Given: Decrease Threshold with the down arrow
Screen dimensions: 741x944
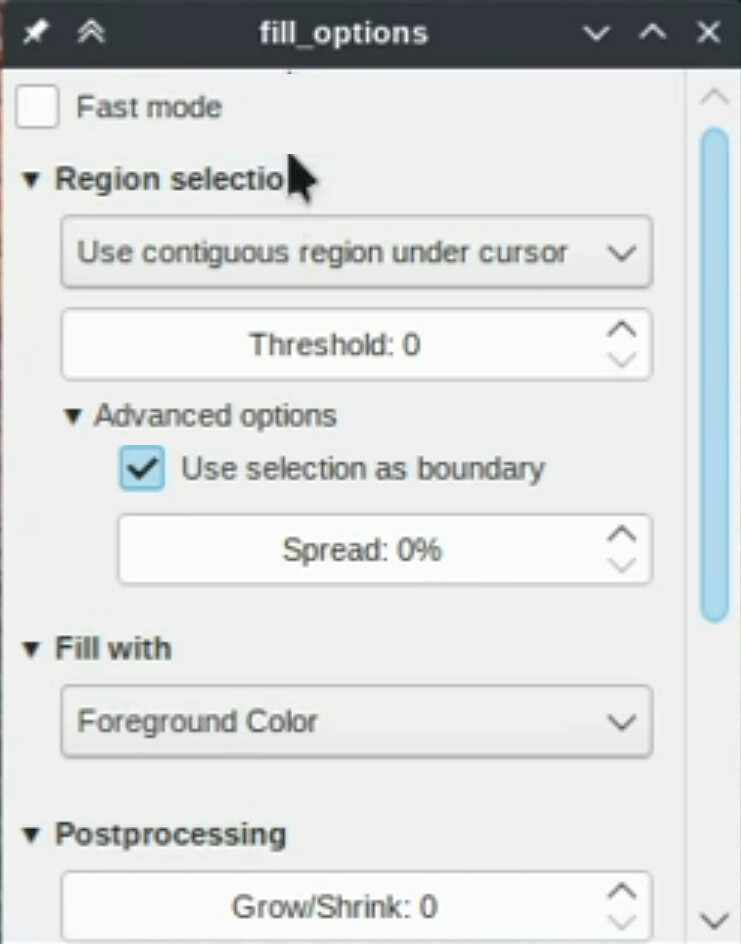Looking at the screenshot, I should tap(622, 361).
